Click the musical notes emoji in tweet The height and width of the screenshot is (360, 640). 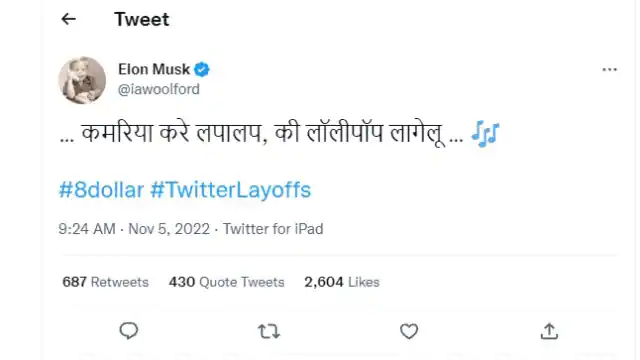point(485,133)
